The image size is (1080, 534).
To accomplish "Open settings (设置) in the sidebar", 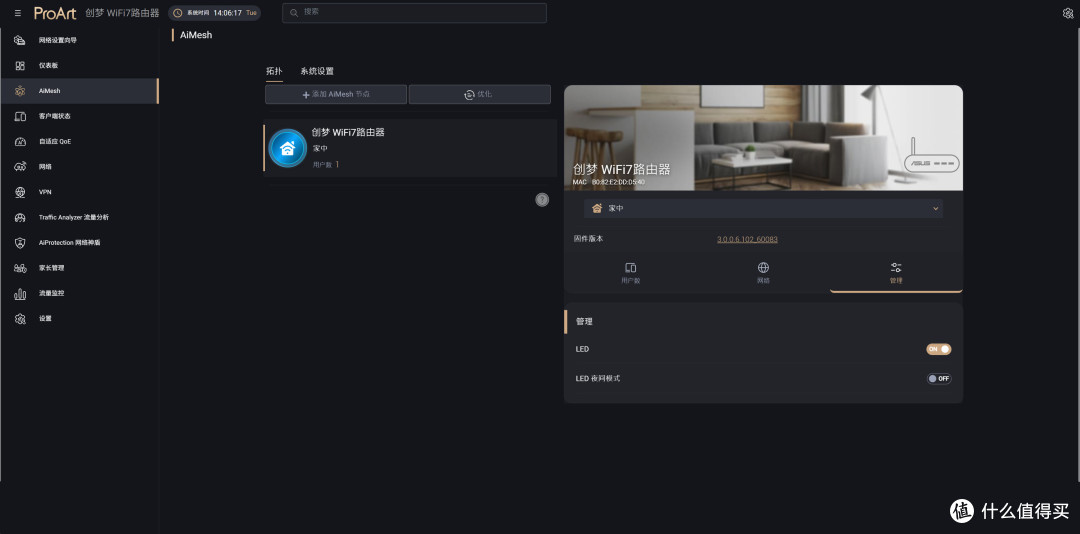I will [79, 318].
